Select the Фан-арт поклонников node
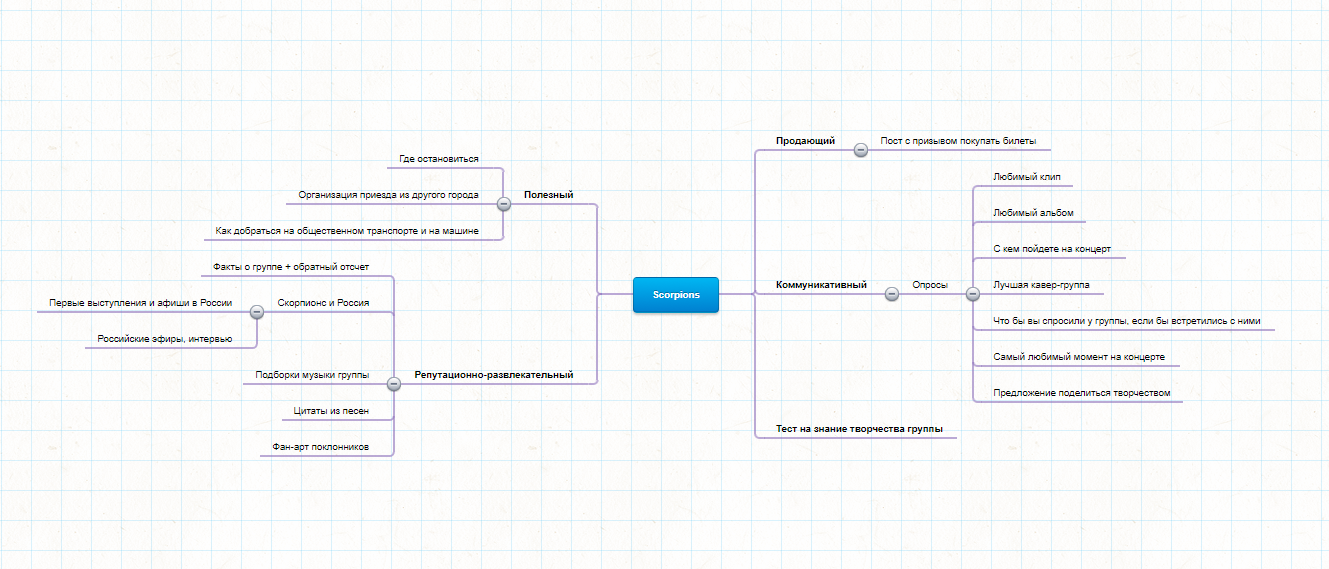The height and width of the screenshot is (569, 1329). click(x=320, y=447)
